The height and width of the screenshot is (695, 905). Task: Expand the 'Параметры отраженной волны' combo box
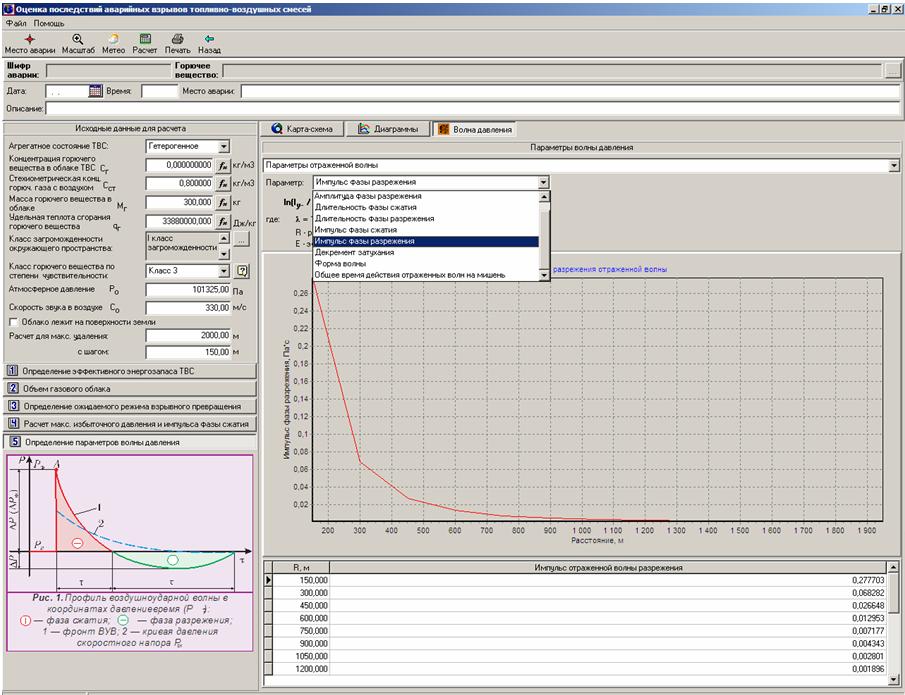(893, 165)
